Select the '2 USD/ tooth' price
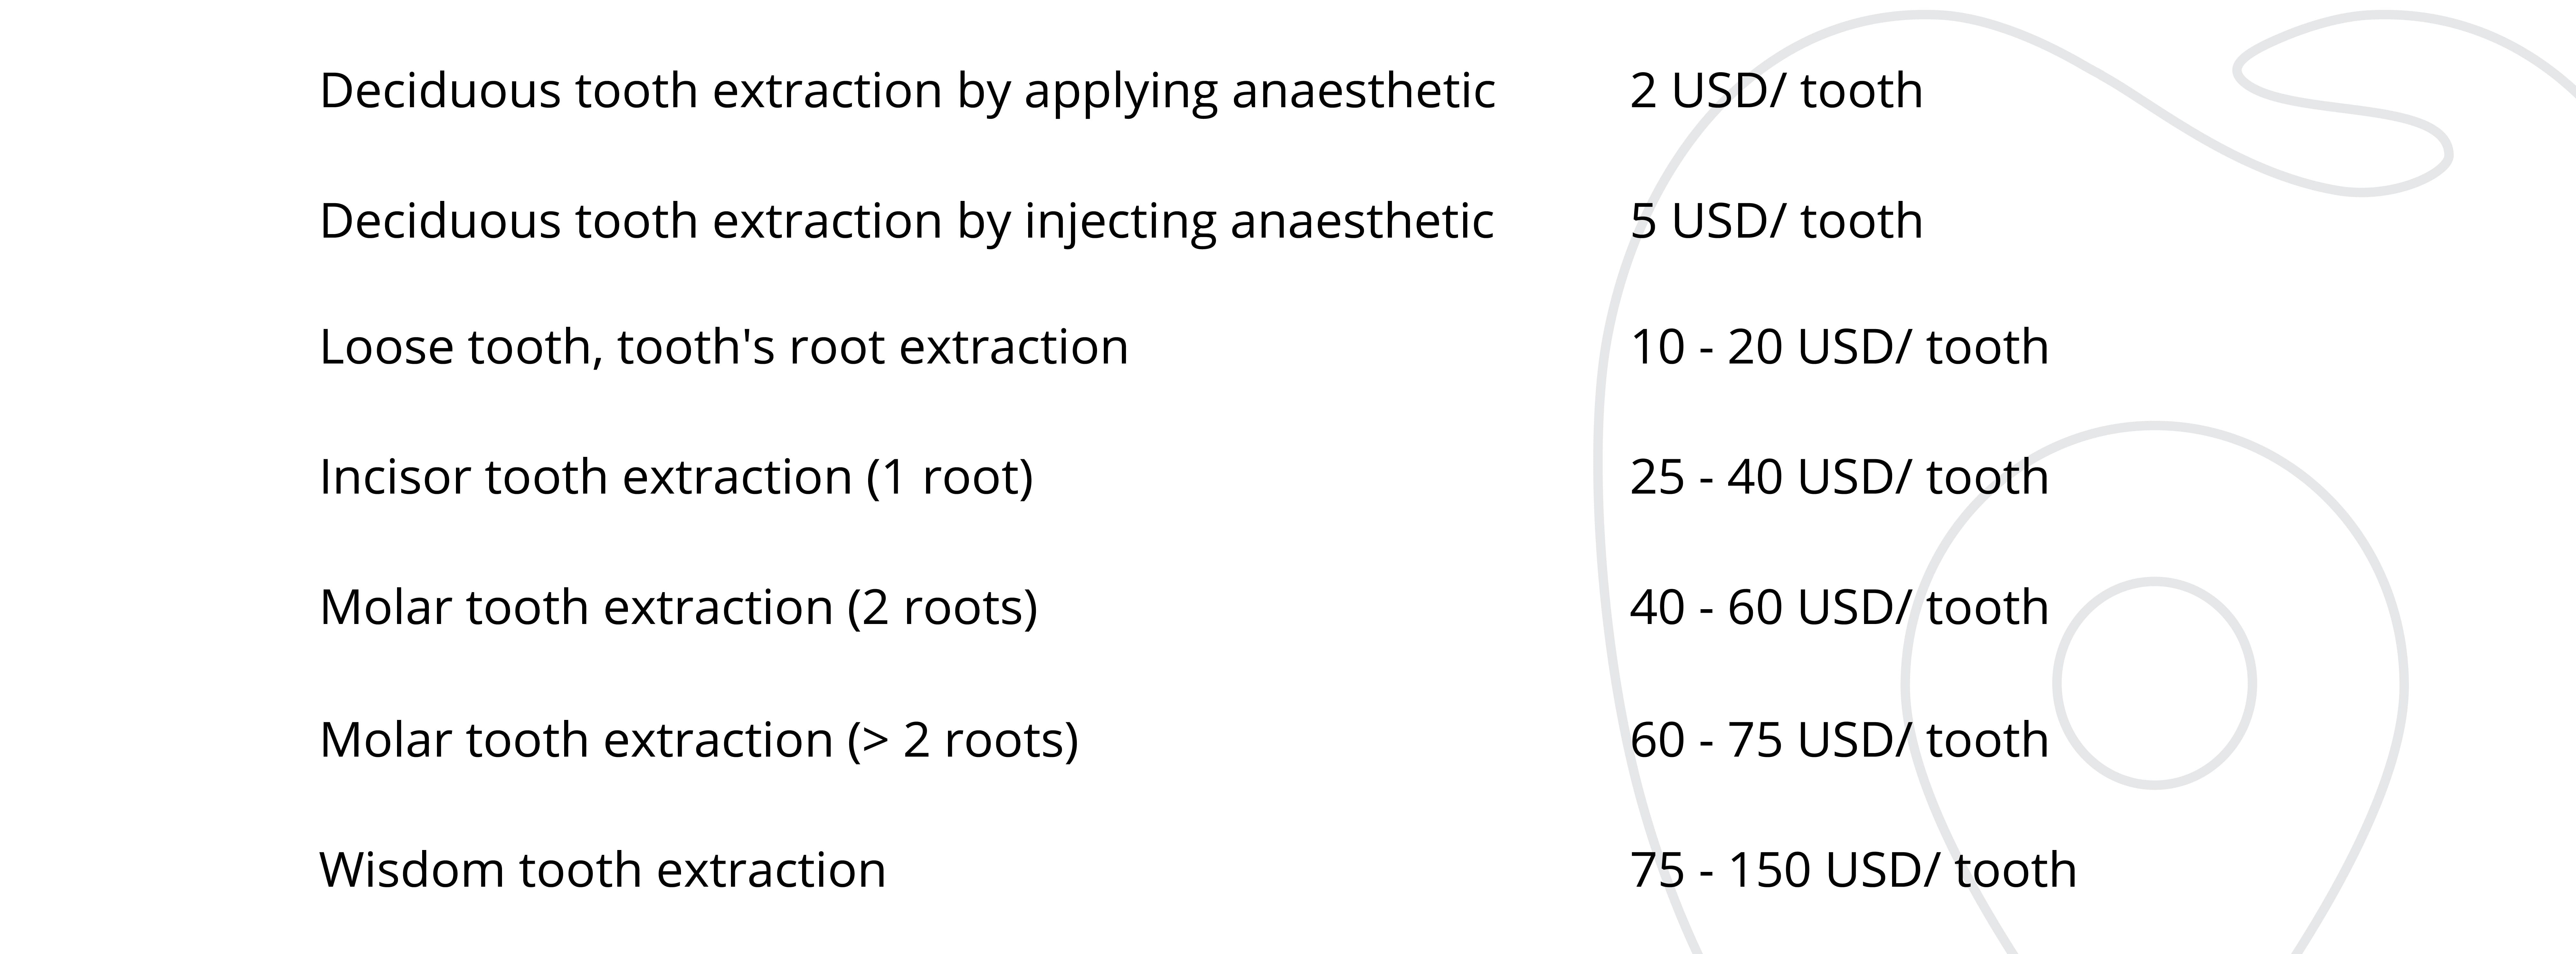Screen dimensions: 2576x954 coord(1776,91)
